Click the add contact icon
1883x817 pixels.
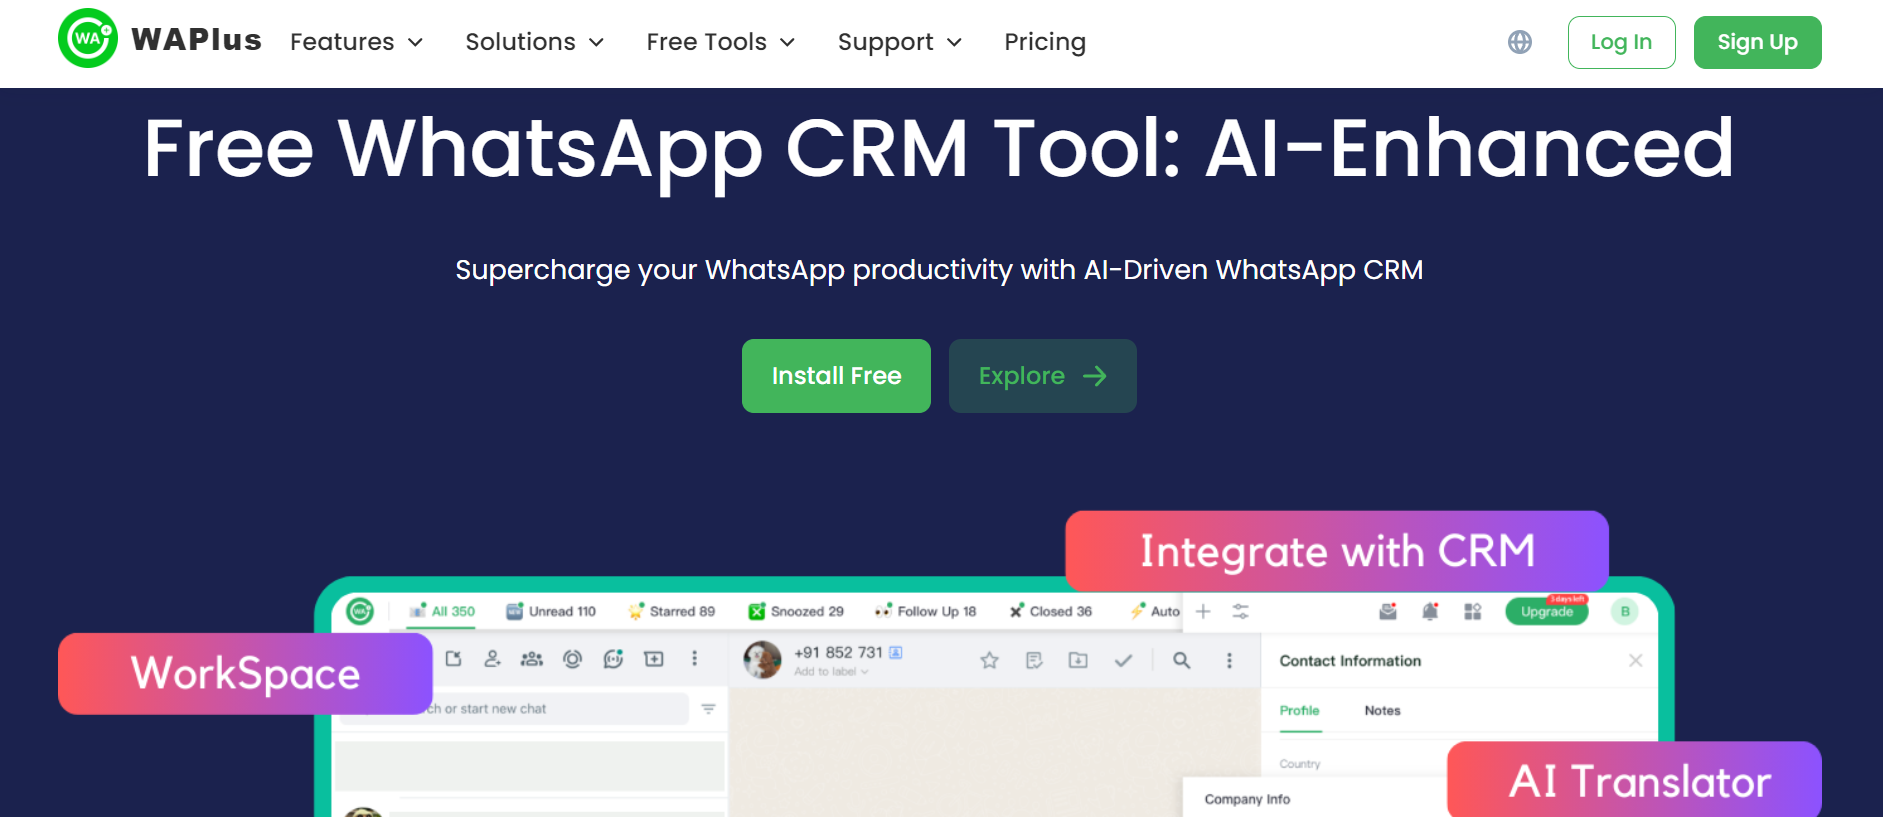[x=492, y=659]
